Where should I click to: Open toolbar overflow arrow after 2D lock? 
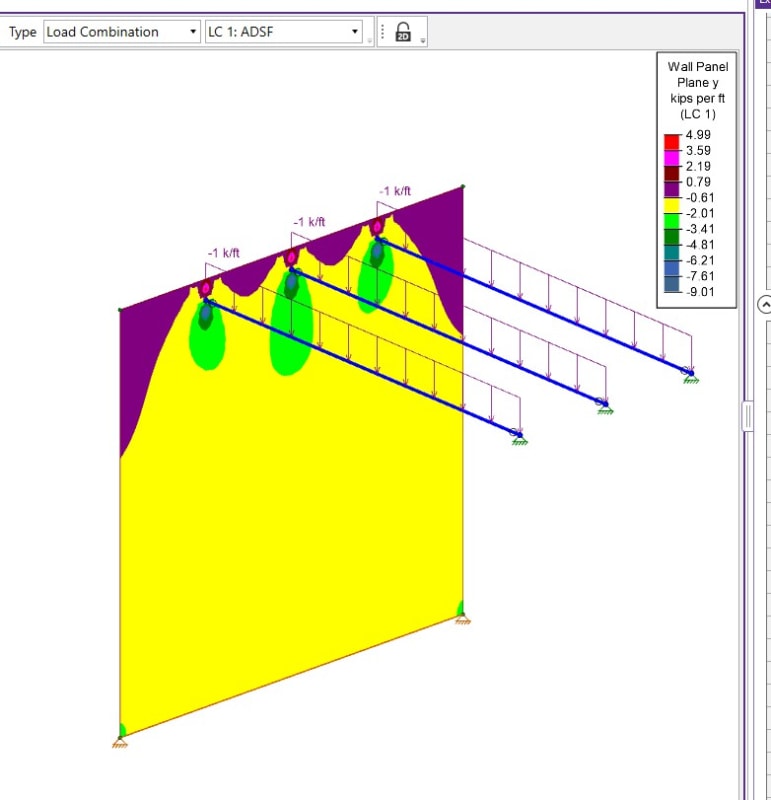tap(423, 40)
